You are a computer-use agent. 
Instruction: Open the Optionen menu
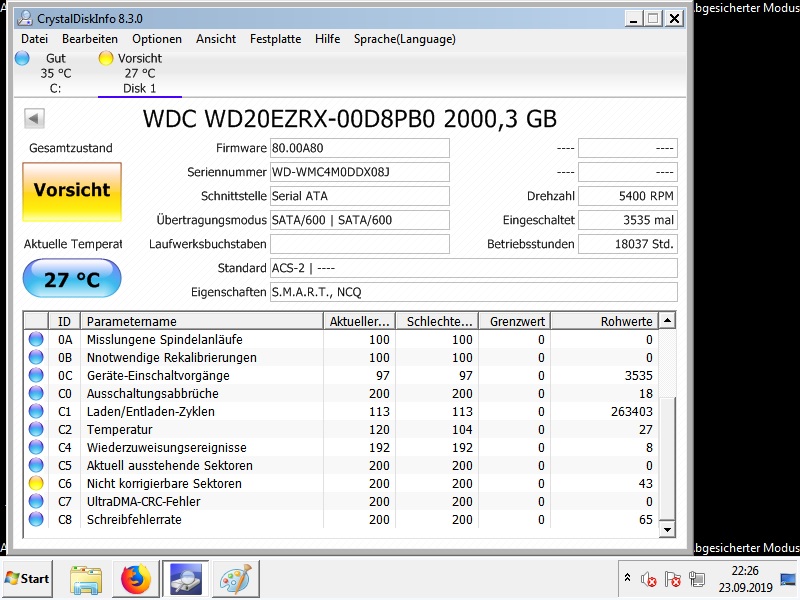pos(157,39)
